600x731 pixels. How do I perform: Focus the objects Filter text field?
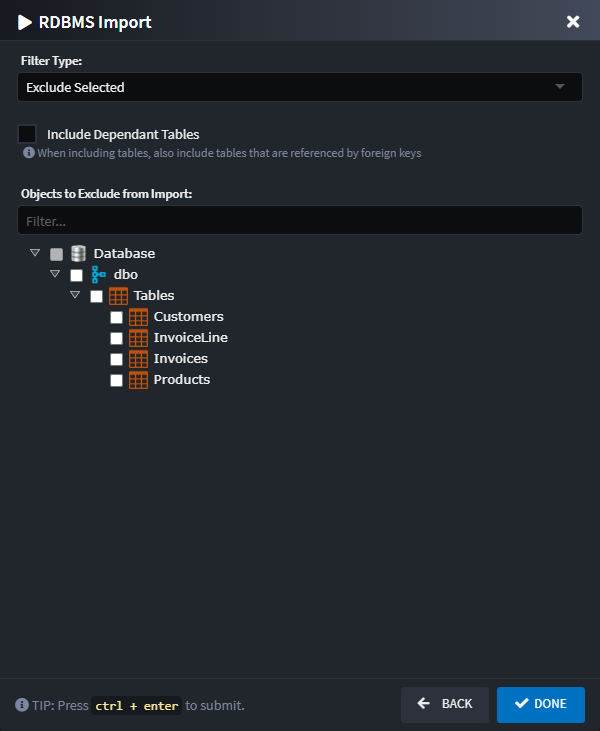click(299, 220)
